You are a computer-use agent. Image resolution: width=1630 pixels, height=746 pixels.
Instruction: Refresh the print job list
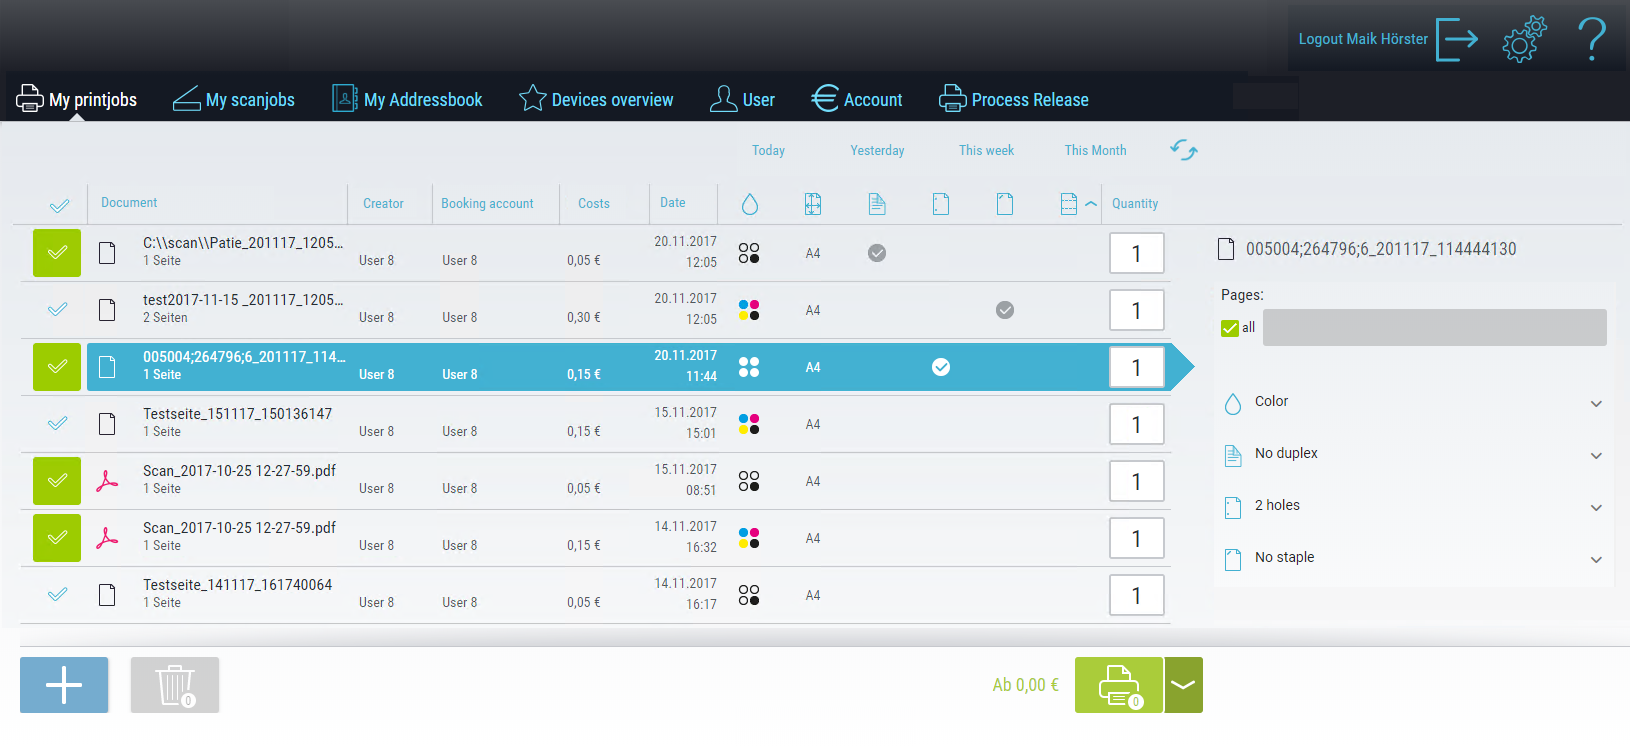(1184, 150)
